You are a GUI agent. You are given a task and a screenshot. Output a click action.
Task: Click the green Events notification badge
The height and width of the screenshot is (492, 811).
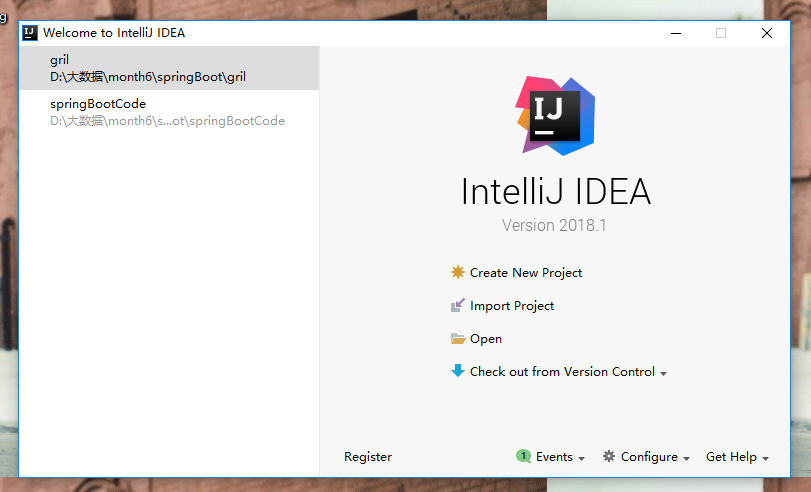pyautogui.click(x=523, y=456)
